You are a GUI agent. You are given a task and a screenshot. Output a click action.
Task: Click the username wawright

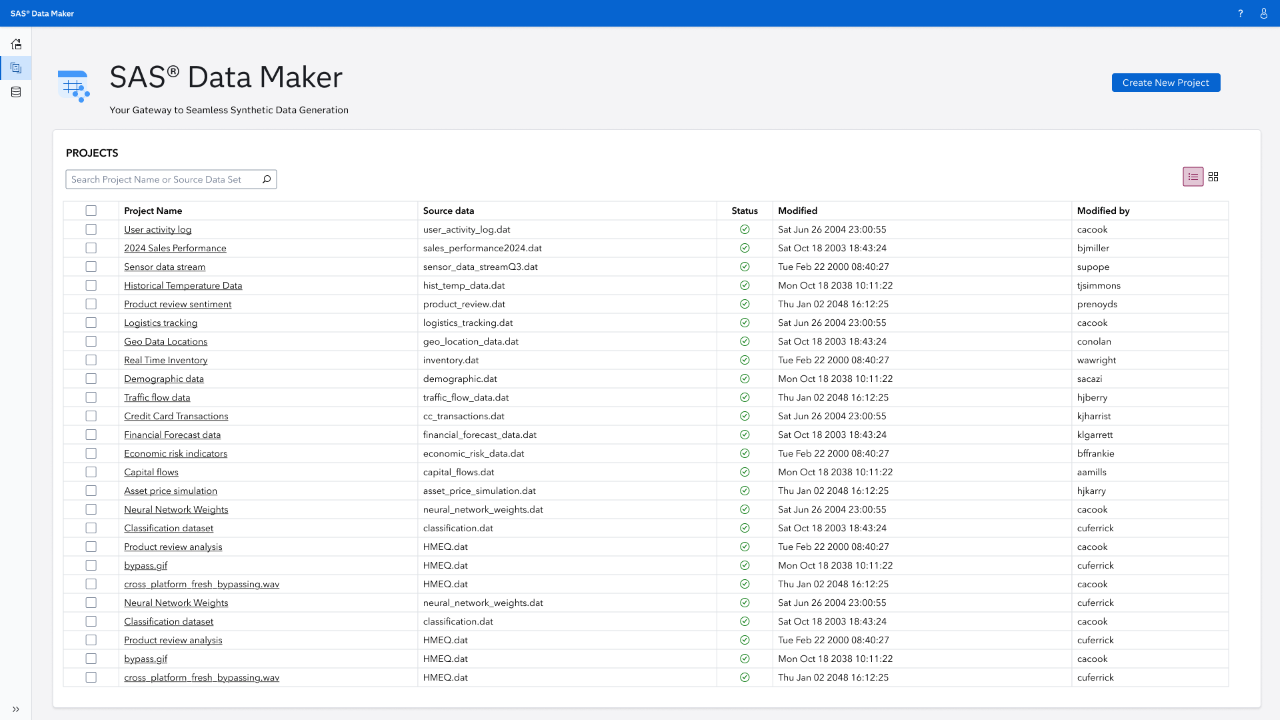coord(1097,360)
